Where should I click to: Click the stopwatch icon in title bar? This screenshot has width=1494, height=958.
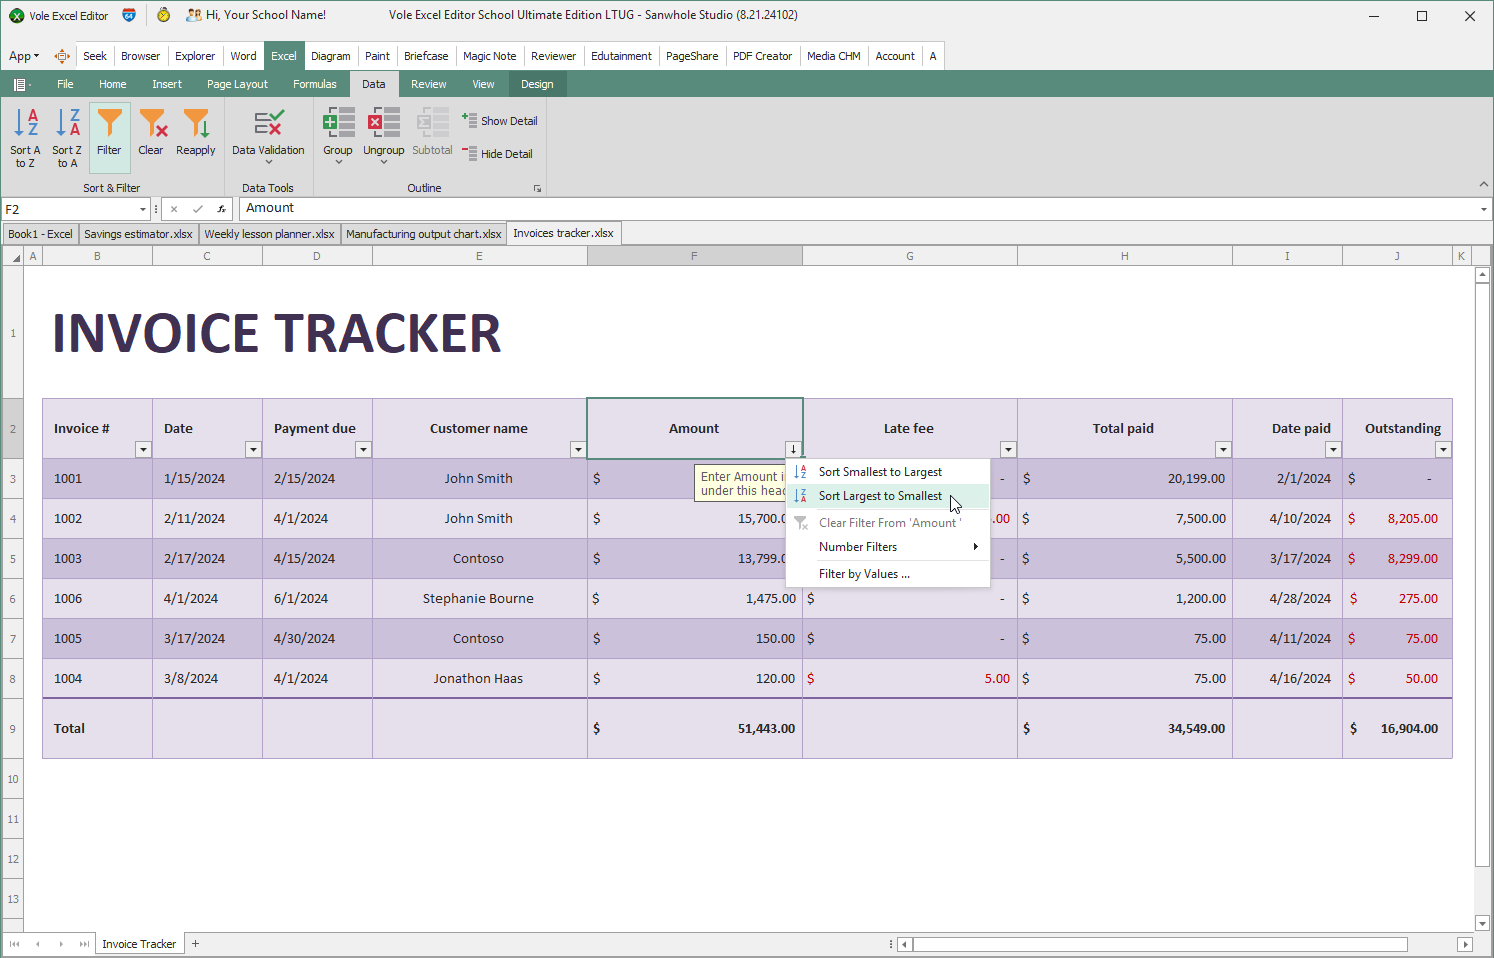163,15
